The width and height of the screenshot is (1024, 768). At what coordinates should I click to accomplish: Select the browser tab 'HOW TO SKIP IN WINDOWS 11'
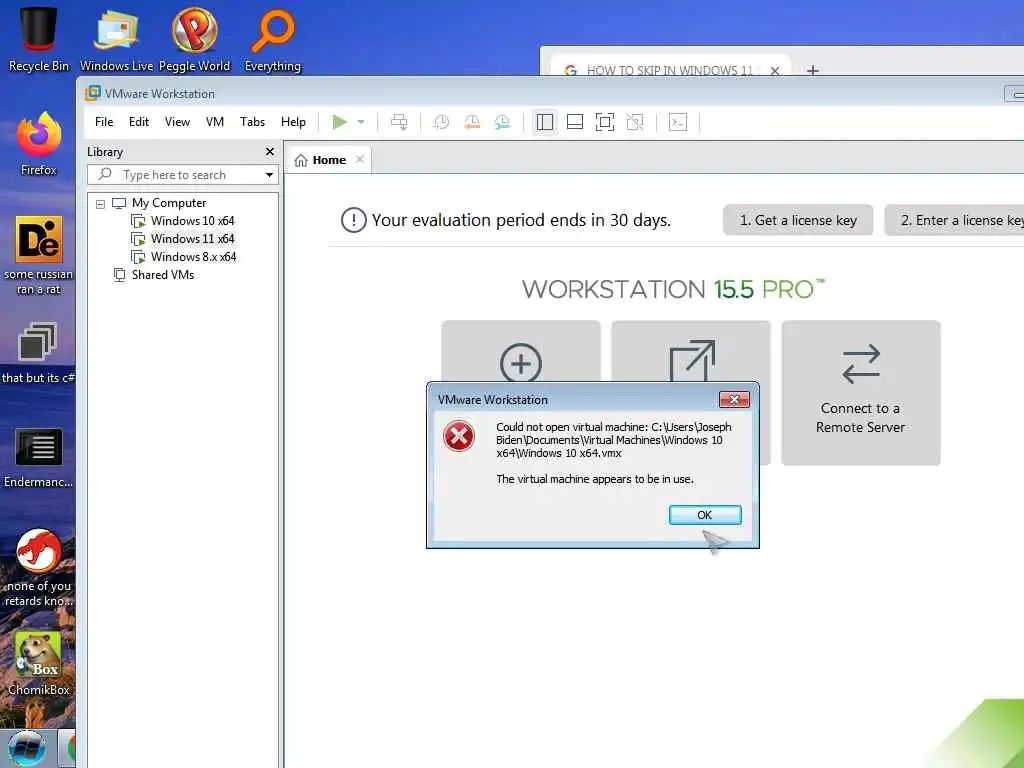[669, 70]
